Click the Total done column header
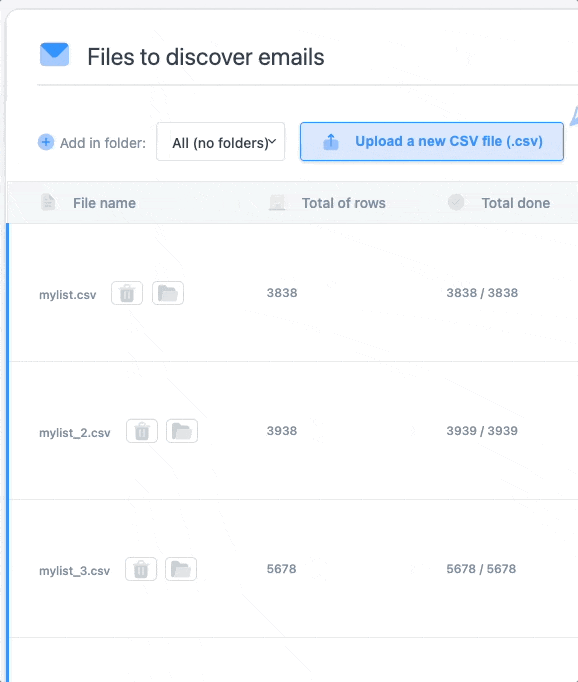This screenshot has height=682, width=578. 516,203
